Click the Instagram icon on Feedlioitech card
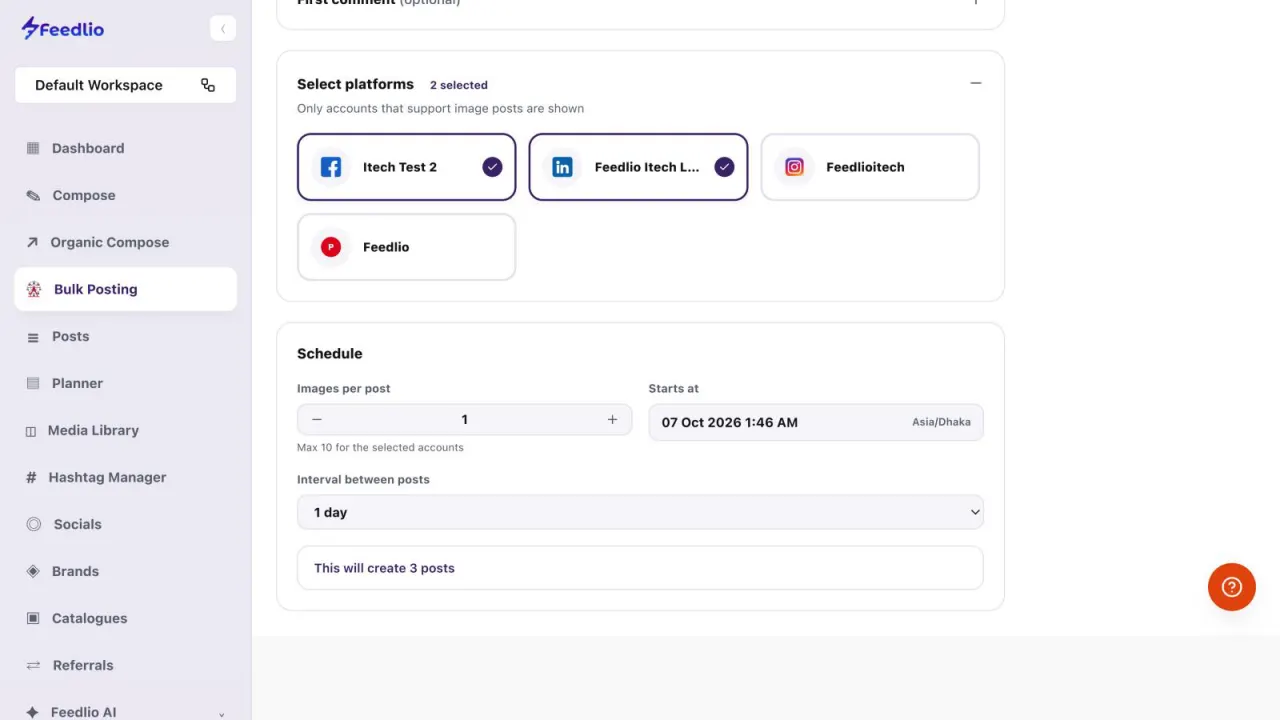Viewport: 1280px width, 720px height. coord(794,167)
